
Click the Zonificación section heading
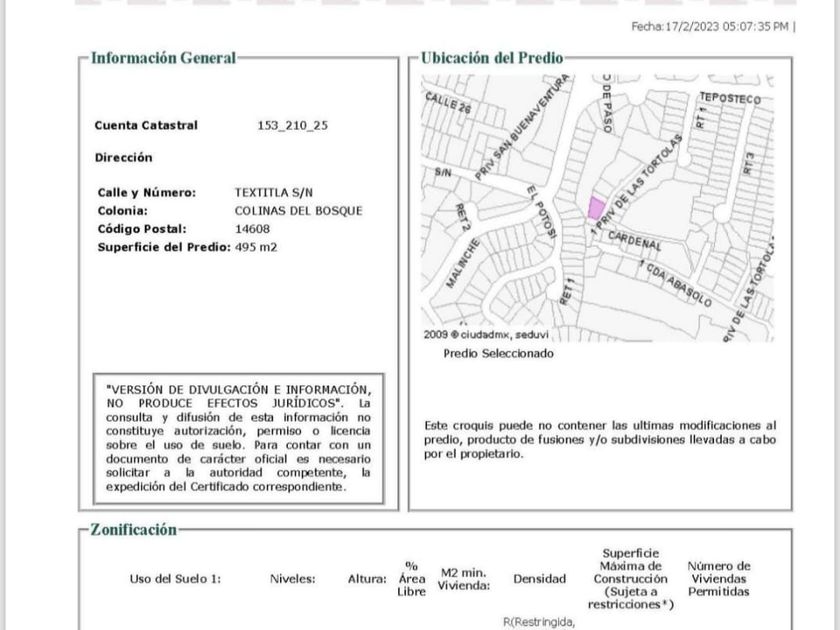click(133, 530)
